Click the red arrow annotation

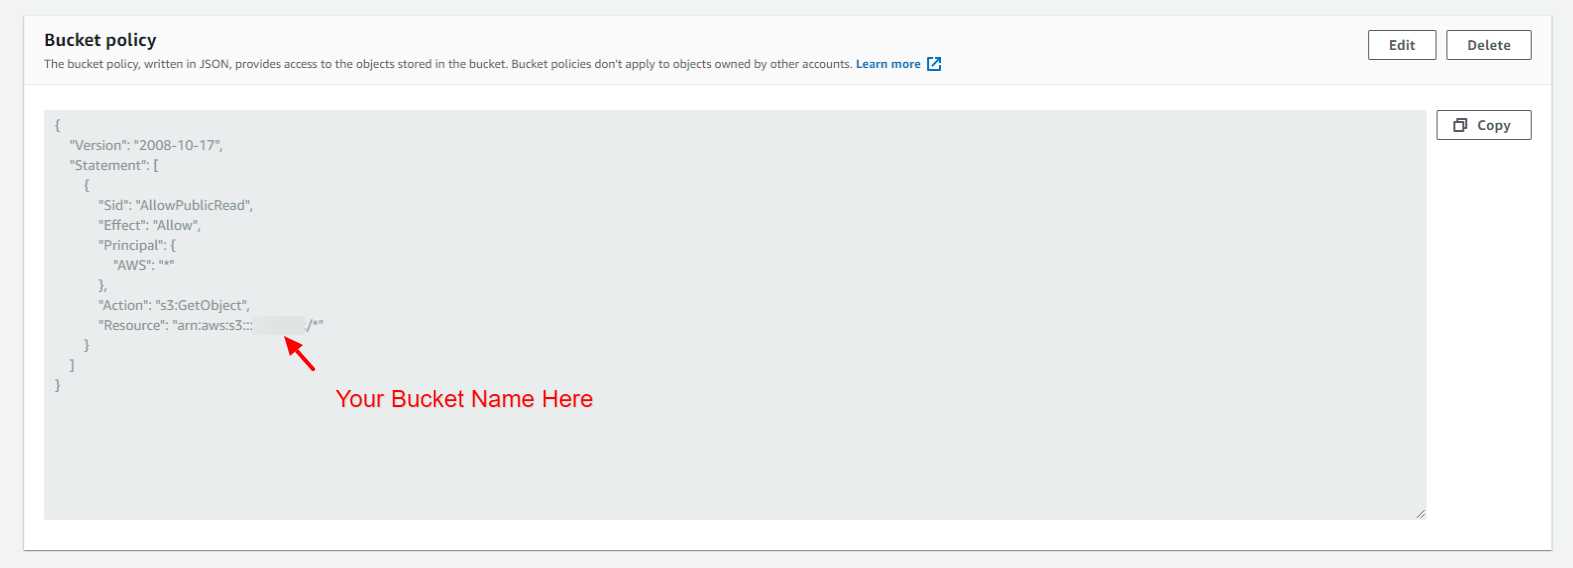coord(300,354)
